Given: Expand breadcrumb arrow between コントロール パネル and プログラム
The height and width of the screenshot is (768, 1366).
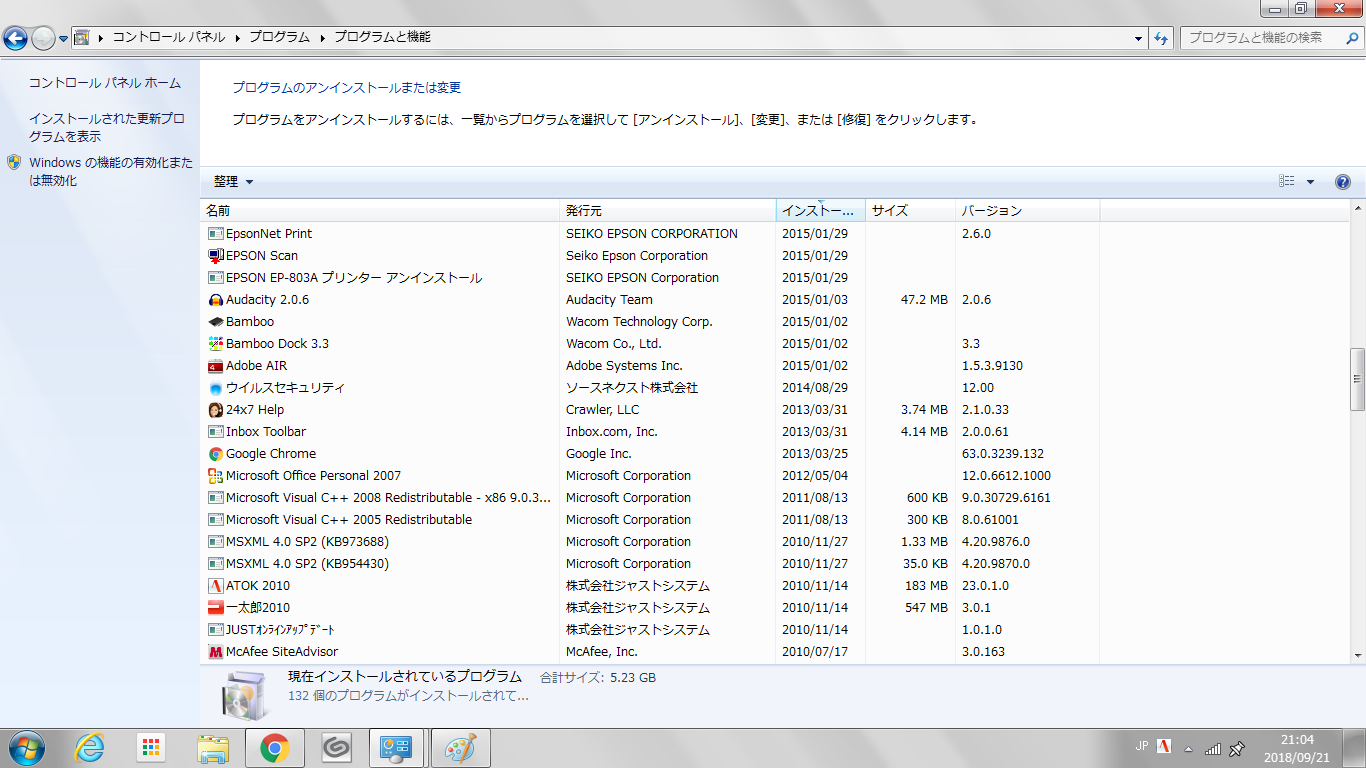Looking at the screenshot, I should click(238, 38).
